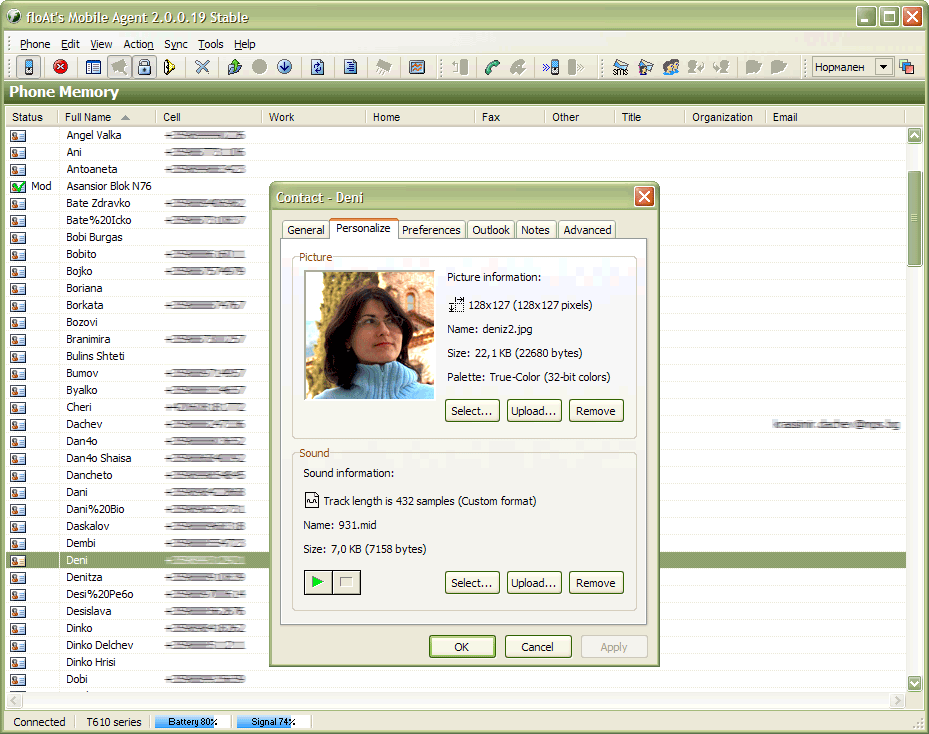Sort contacts by Full Name column header

click(97, 117)
